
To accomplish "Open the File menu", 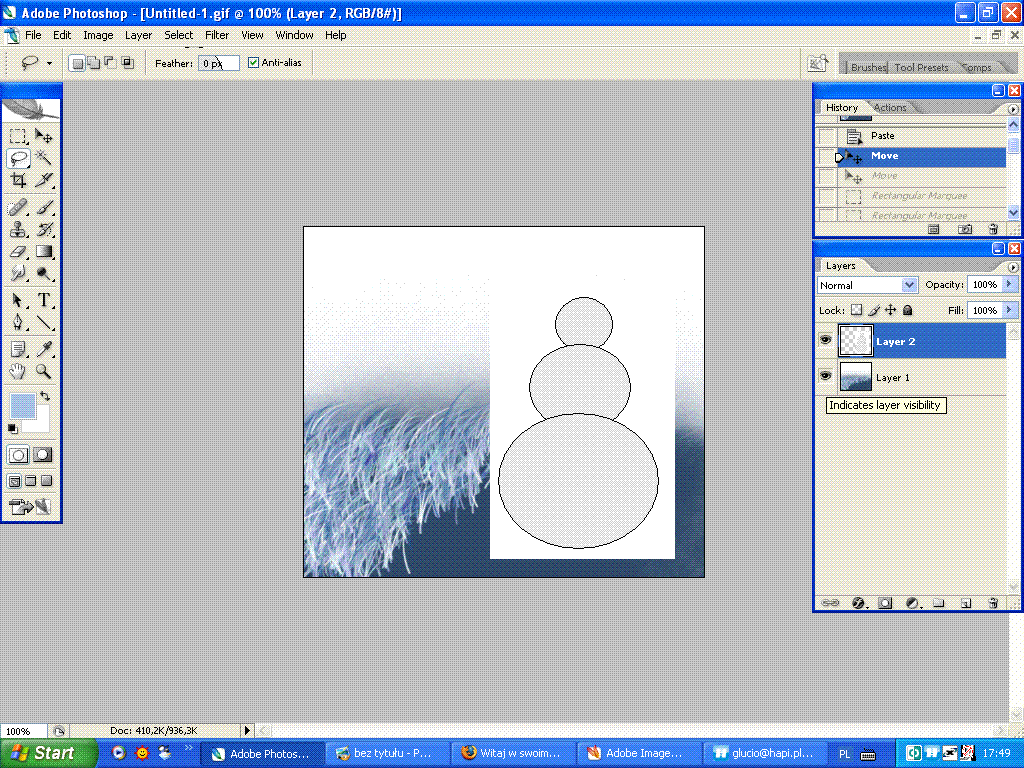I will click(x=33, y=35).
